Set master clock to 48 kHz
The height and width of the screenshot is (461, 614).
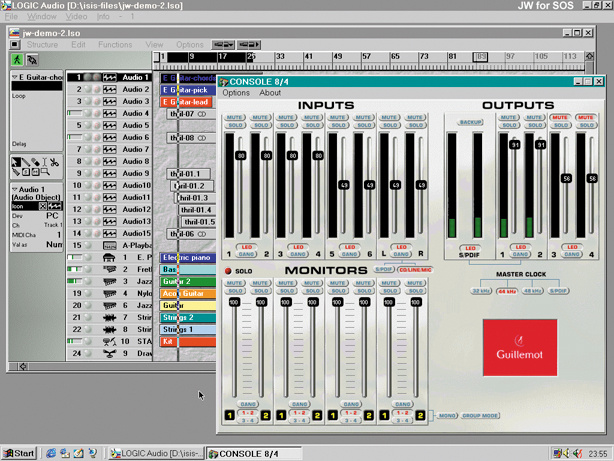pyautogui.click(x=532, y=291)
